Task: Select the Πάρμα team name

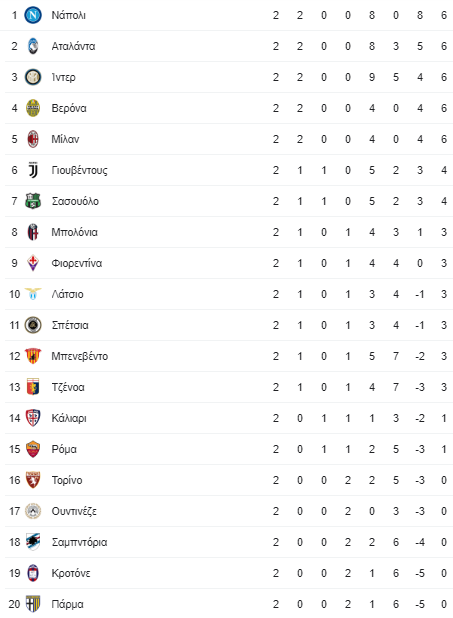Action: click(x=67, y=604)
